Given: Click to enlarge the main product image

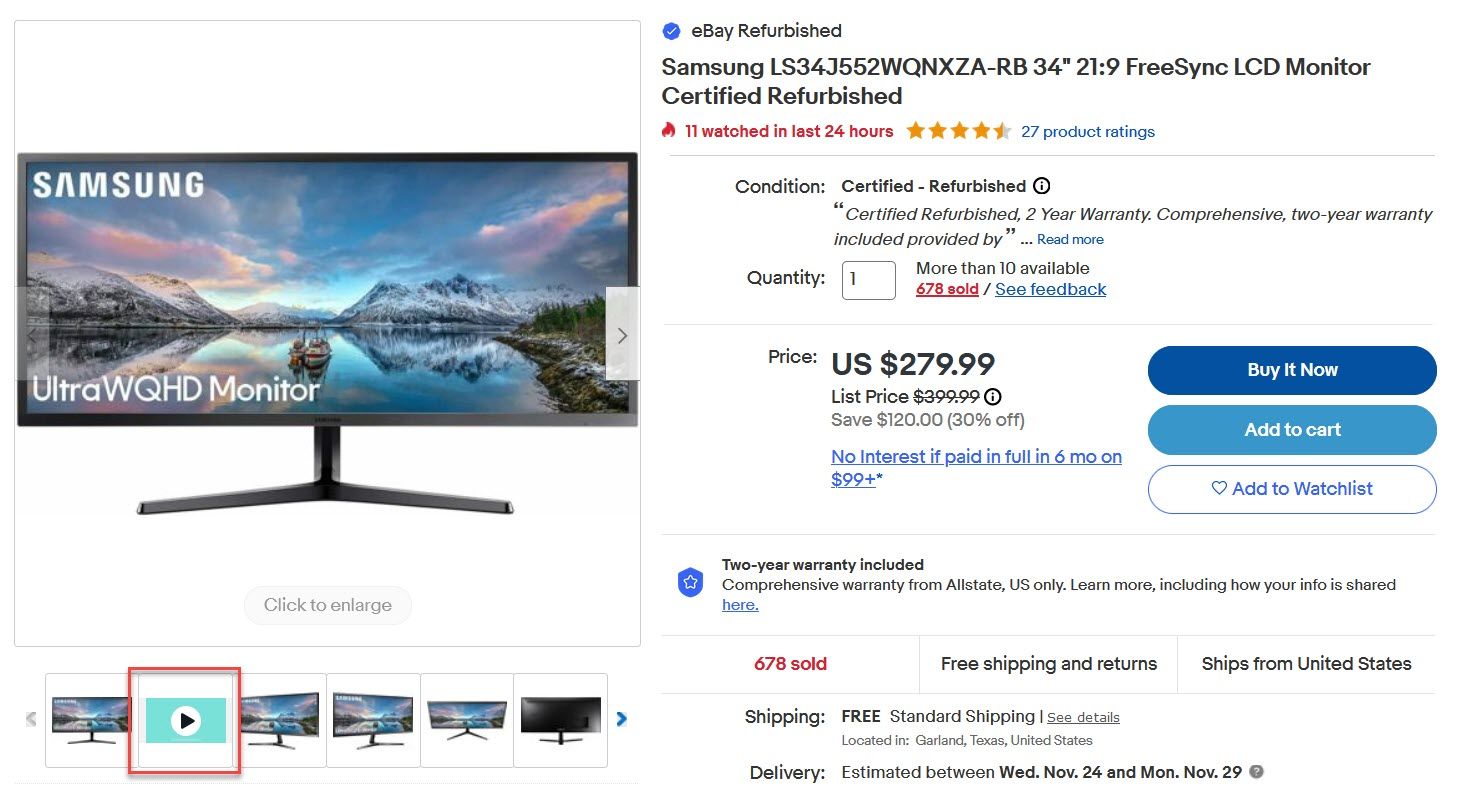Looking at the screenshot, I should pyautogui.click(x=328, y=605).
